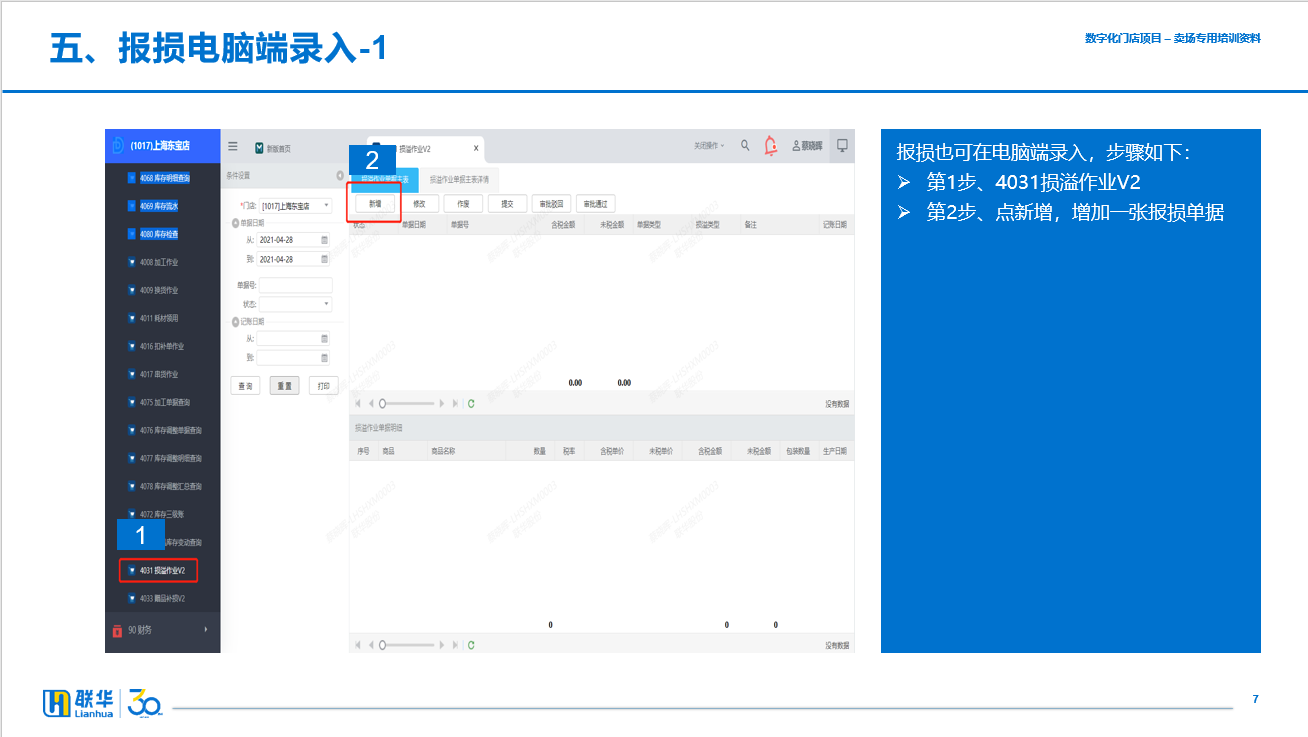Open the 关闭操作 dropdown

pos(710,146)
